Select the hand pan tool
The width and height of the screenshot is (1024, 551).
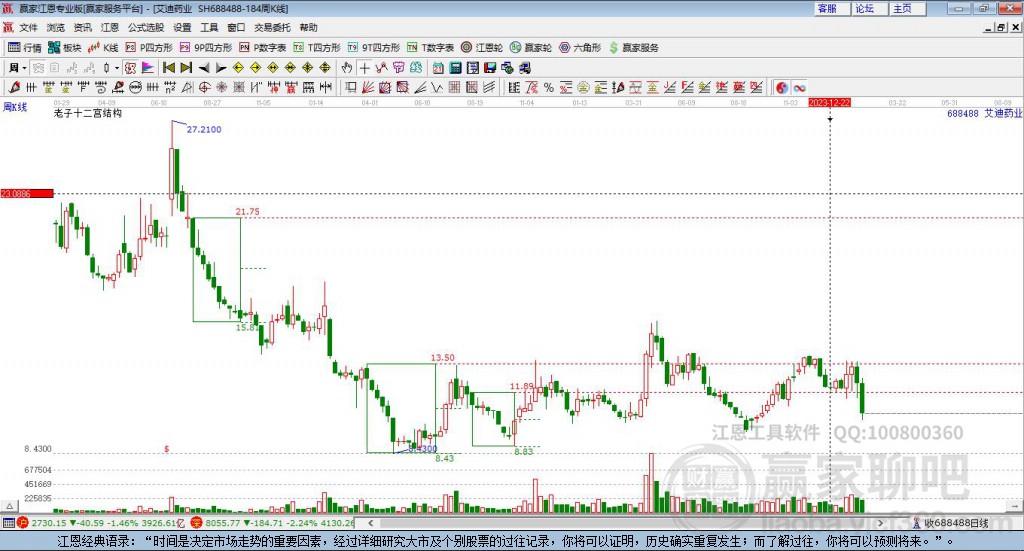point(347,68)
